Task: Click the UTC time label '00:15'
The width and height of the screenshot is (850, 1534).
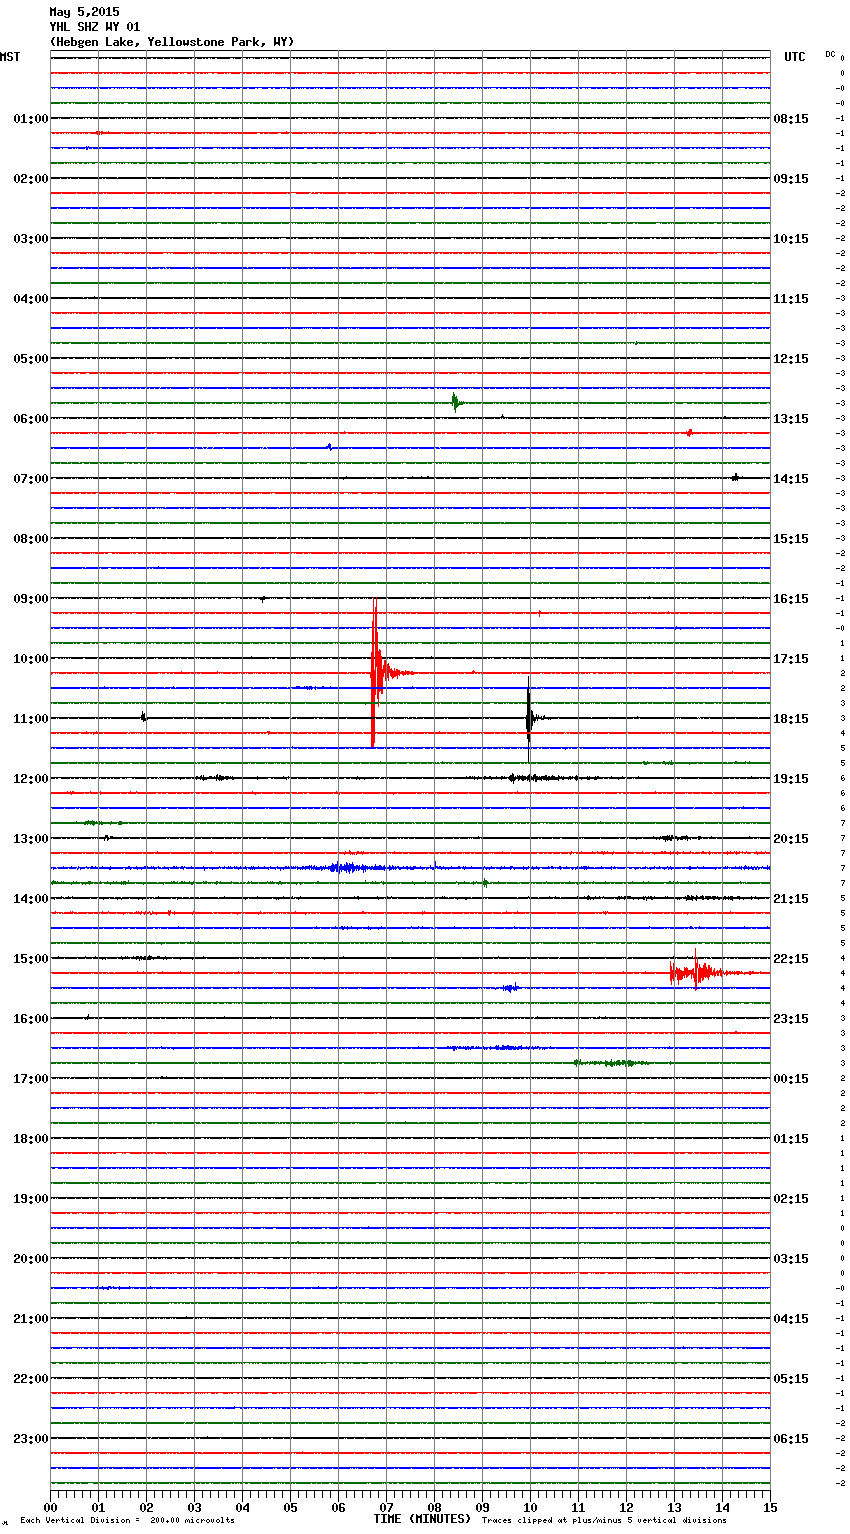Action: click(x=791, y=1079)
